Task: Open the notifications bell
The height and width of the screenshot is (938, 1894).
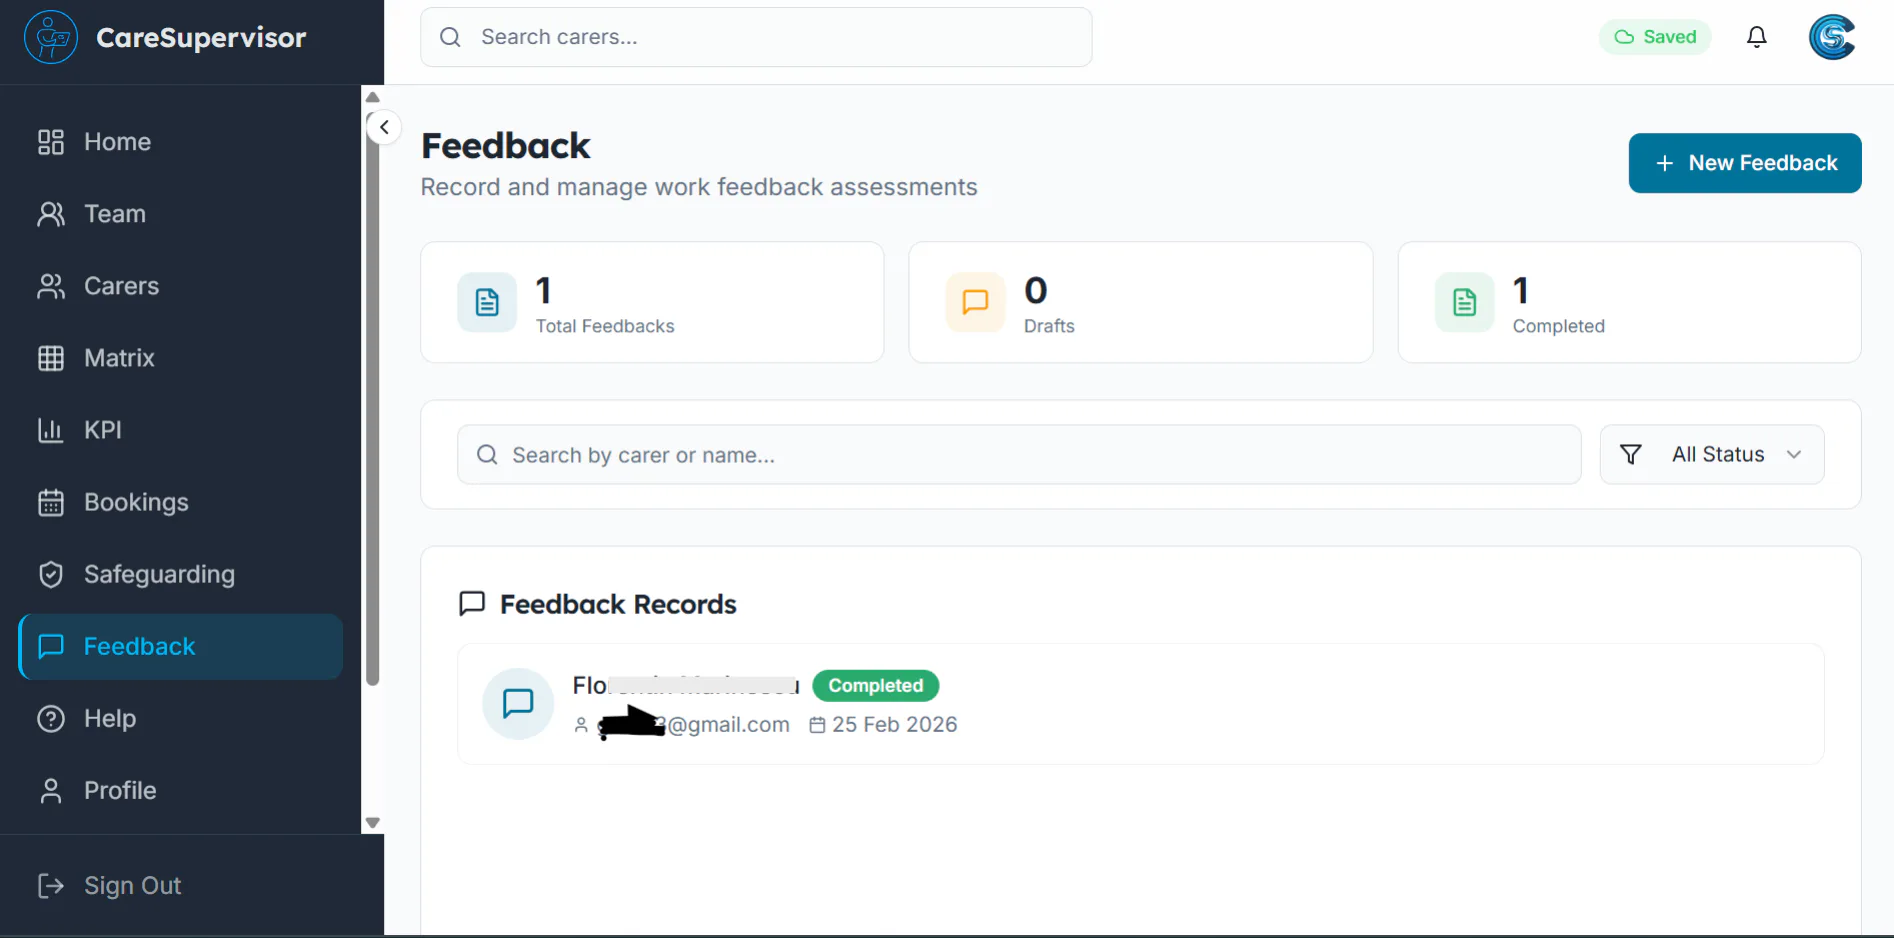Action: 1757,37
